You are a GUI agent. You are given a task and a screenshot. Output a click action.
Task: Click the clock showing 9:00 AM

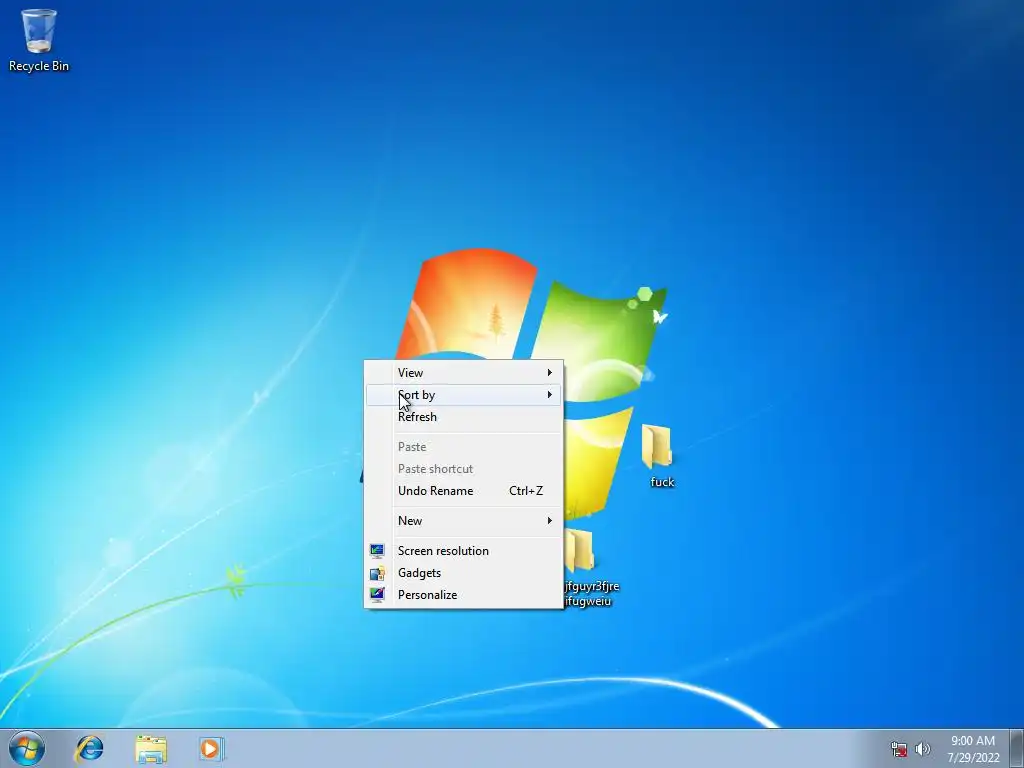click(973, 741)
